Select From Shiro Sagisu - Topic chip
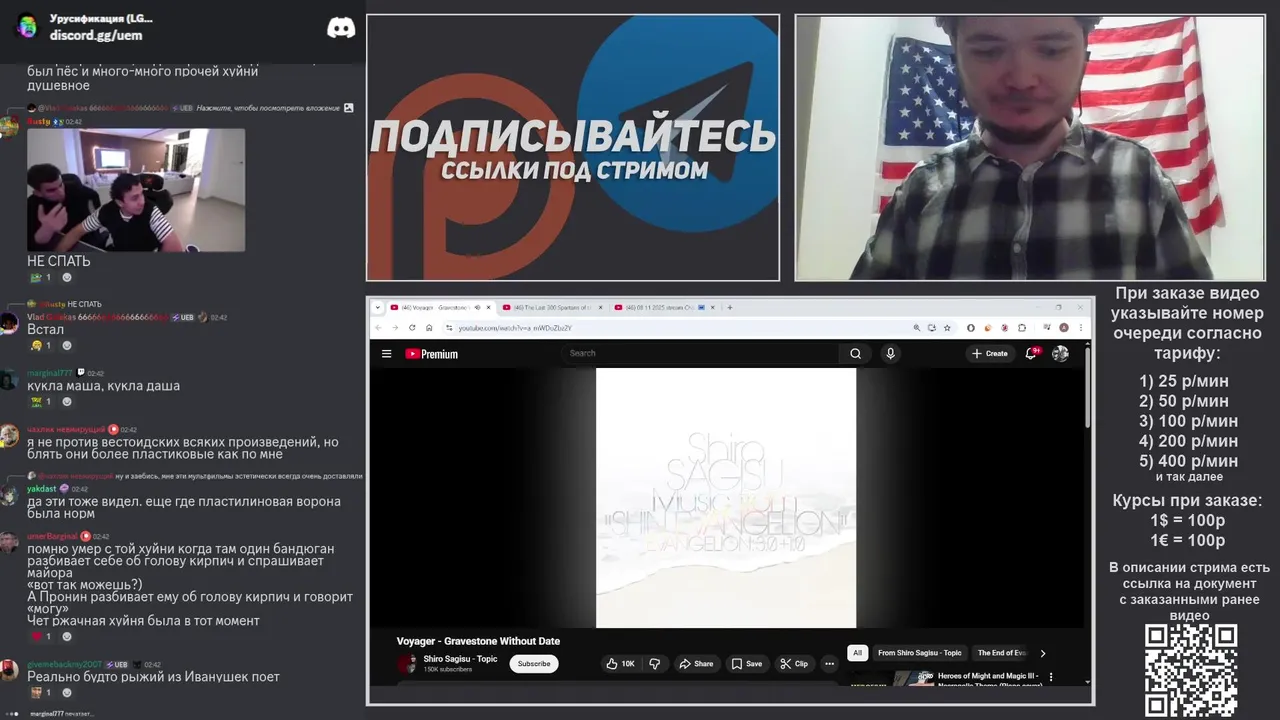The image size is (1280, 720). (x=920, y=653)
